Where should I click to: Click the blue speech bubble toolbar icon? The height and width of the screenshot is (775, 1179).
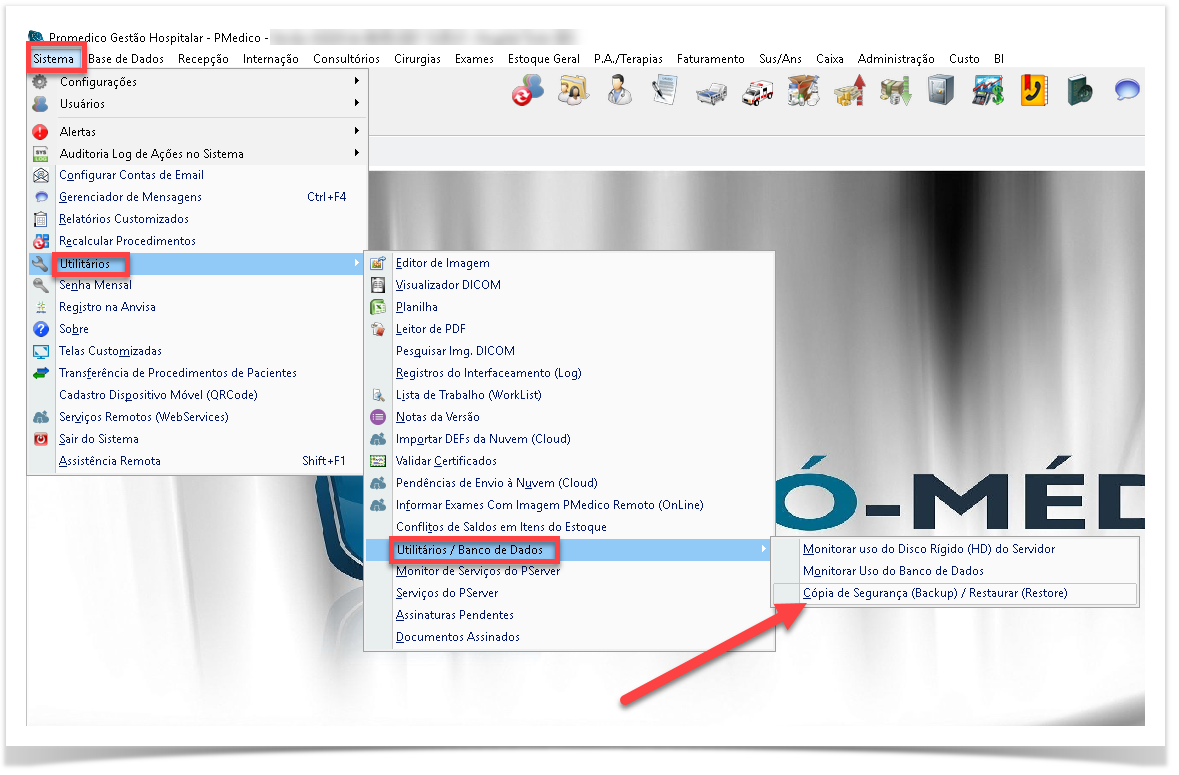(1127, 92)
